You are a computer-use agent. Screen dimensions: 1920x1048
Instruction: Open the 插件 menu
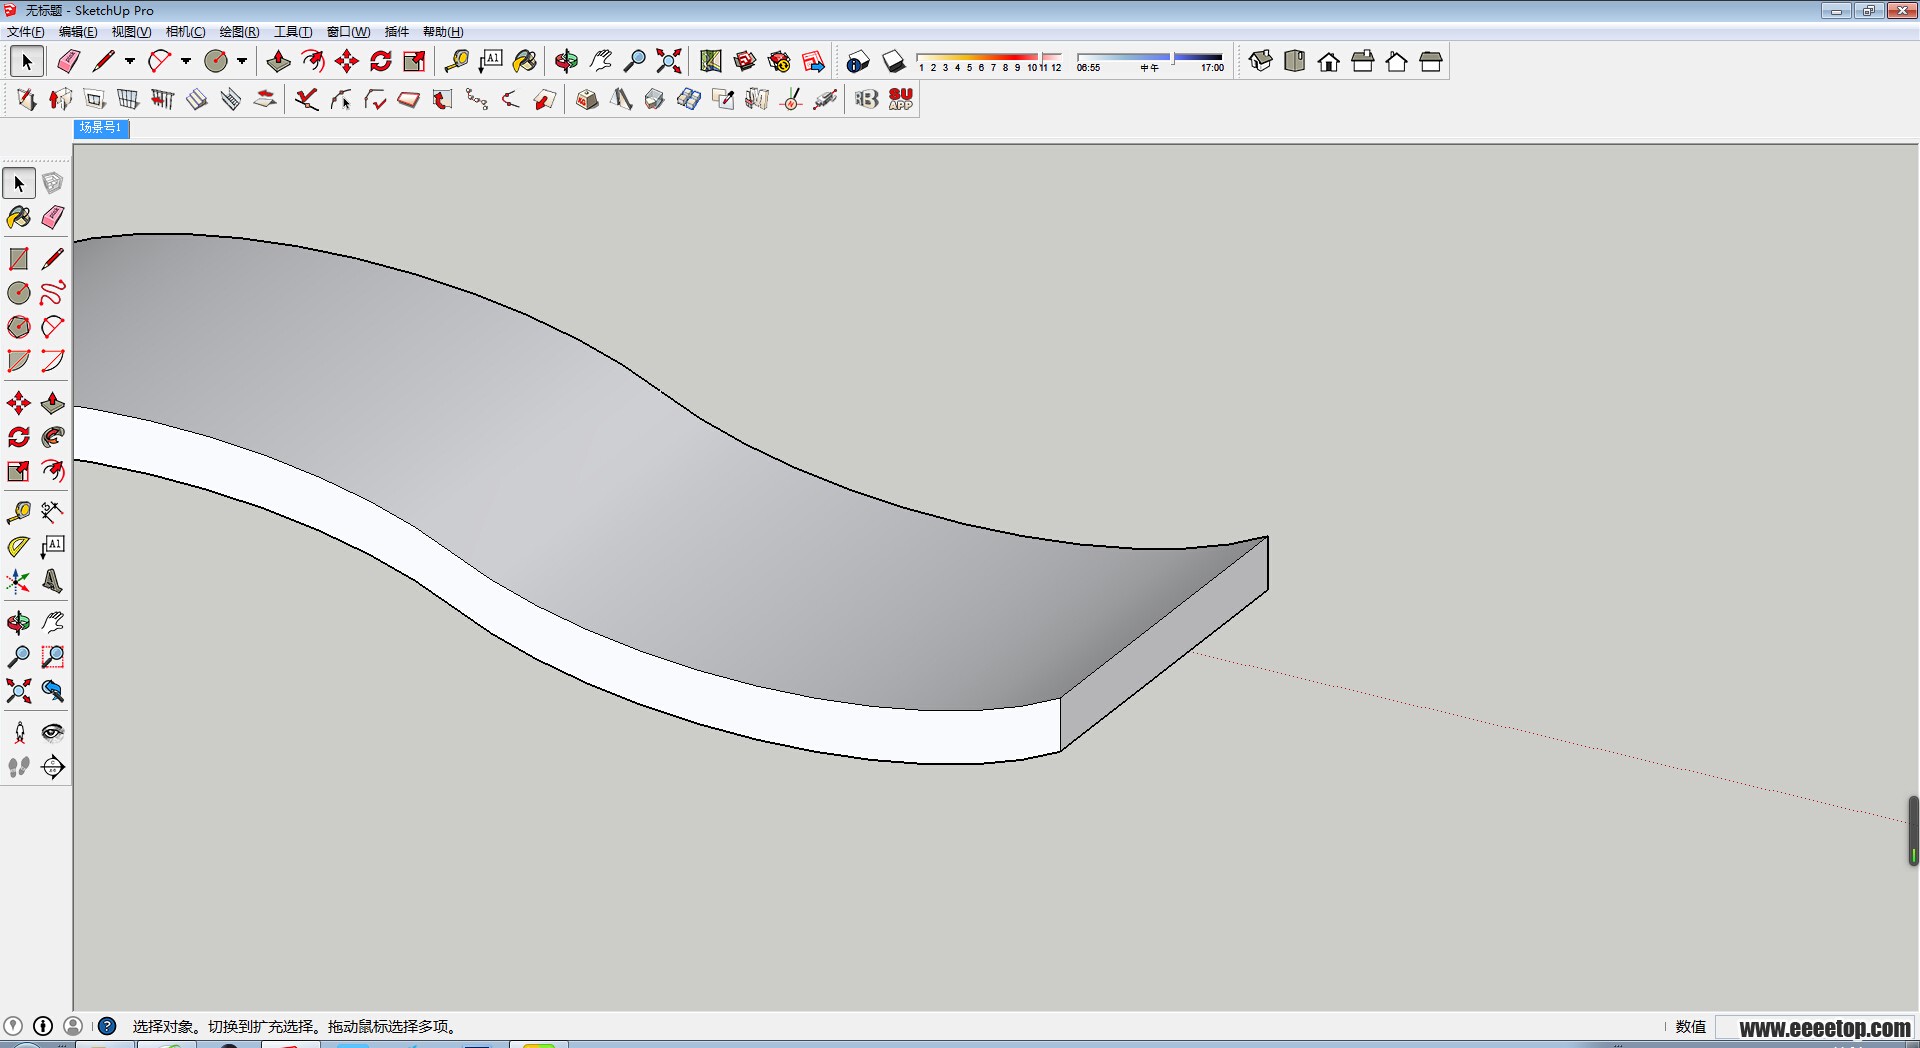coord(397,32)
